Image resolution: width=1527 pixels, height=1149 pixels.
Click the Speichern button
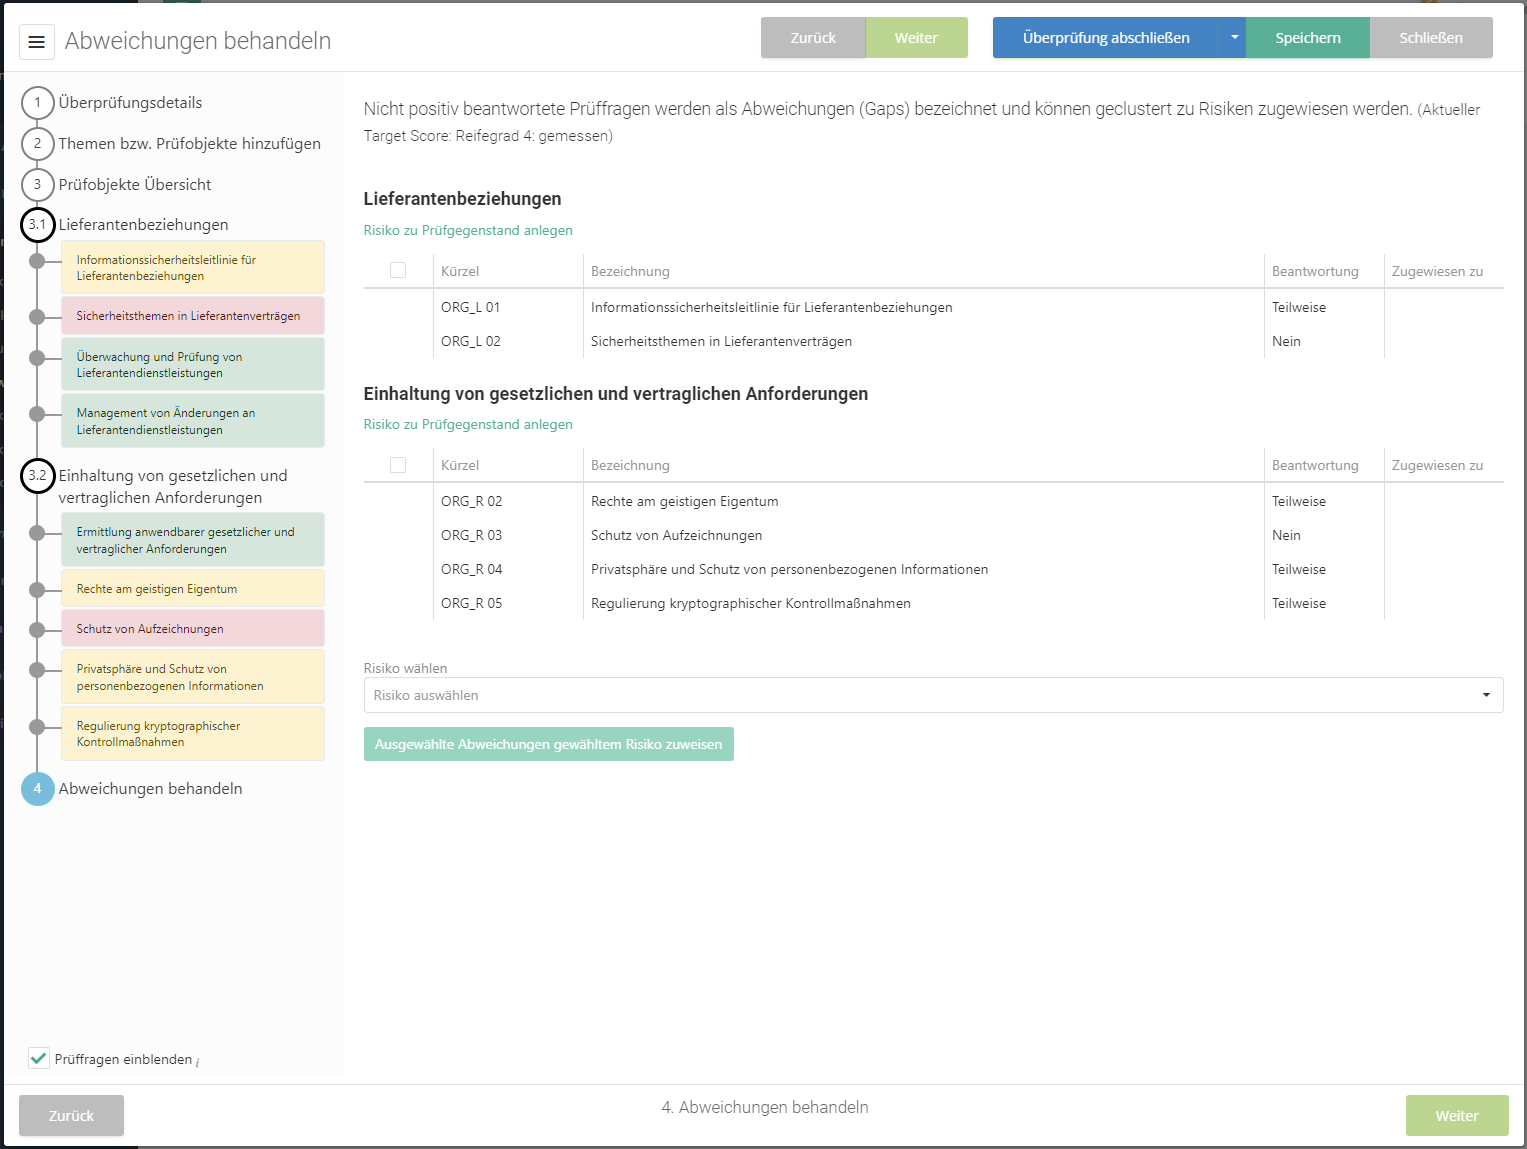click(1307, 38)
